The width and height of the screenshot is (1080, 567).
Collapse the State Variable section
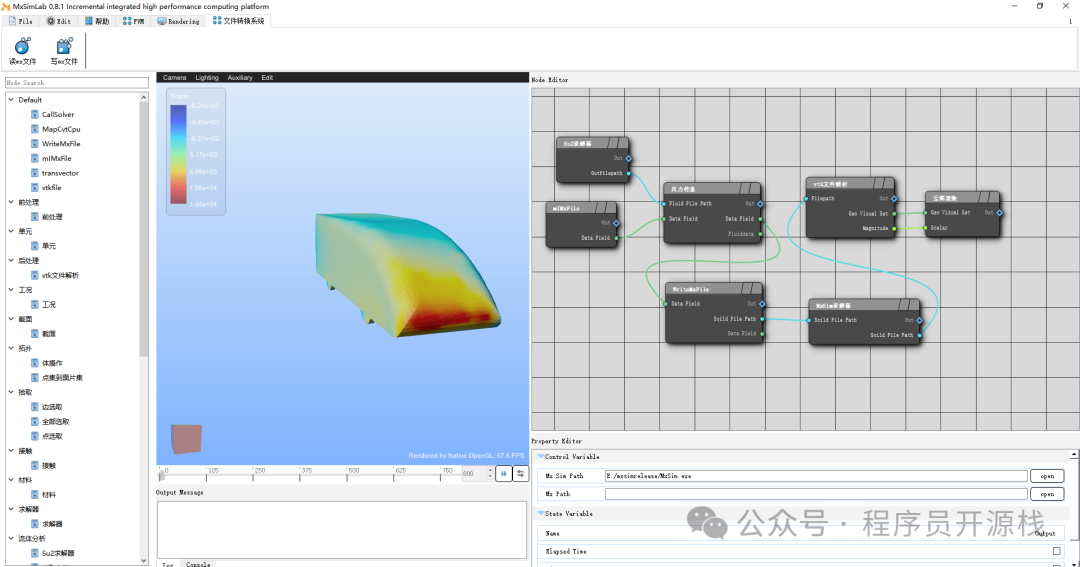541,514
